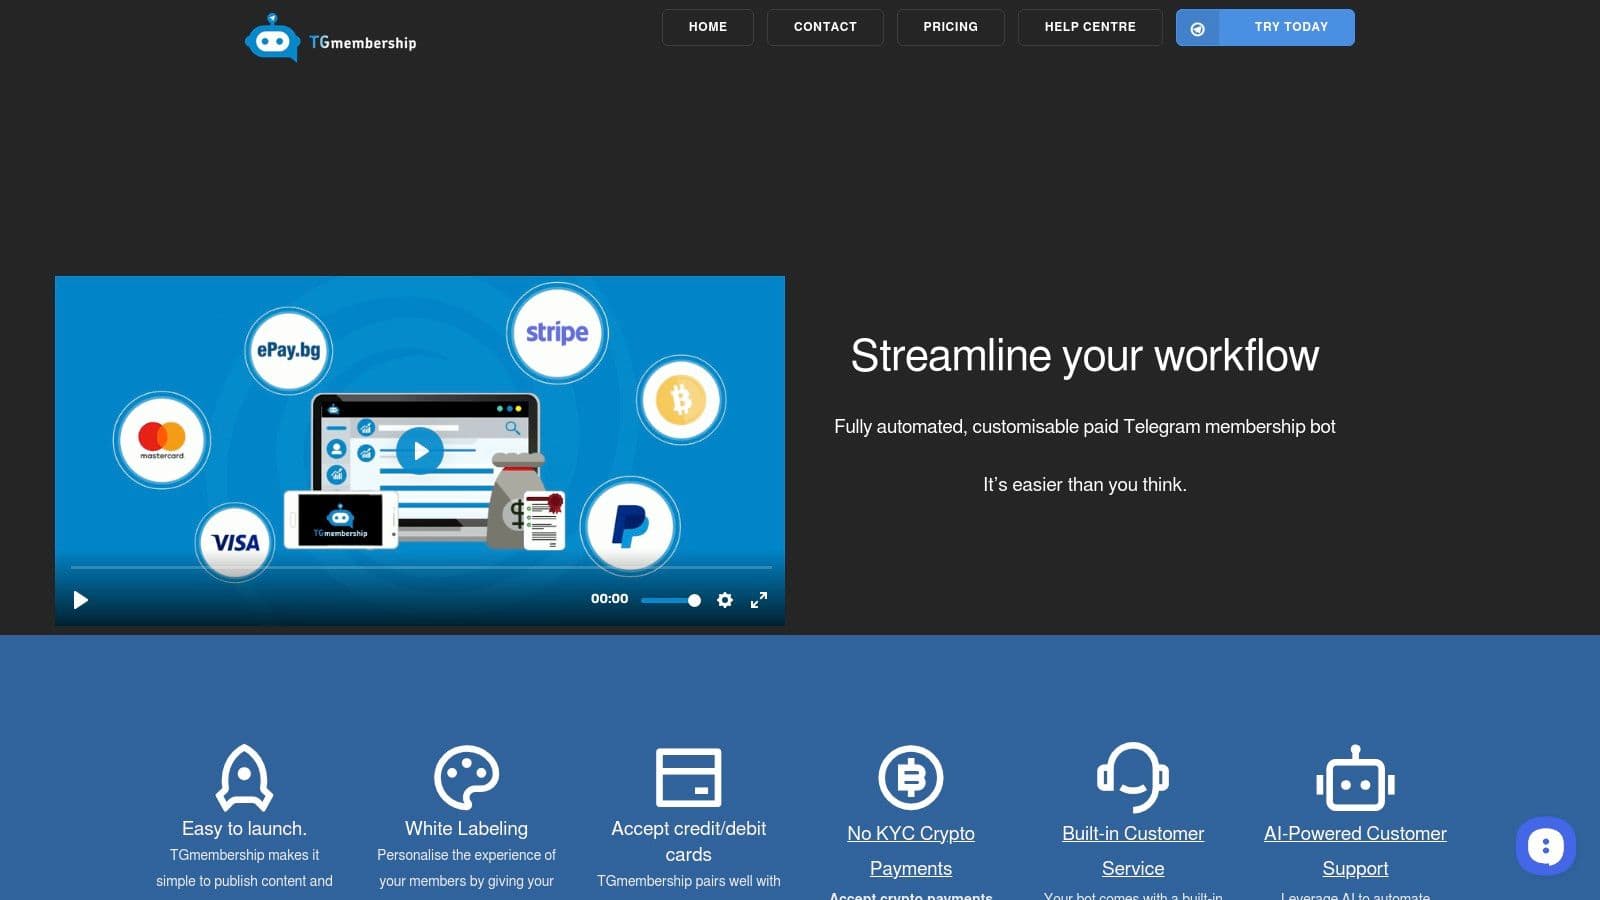Click the TGmembership robot logo
This screenshot has height=900, width=1600.
[x=272, y=40]
